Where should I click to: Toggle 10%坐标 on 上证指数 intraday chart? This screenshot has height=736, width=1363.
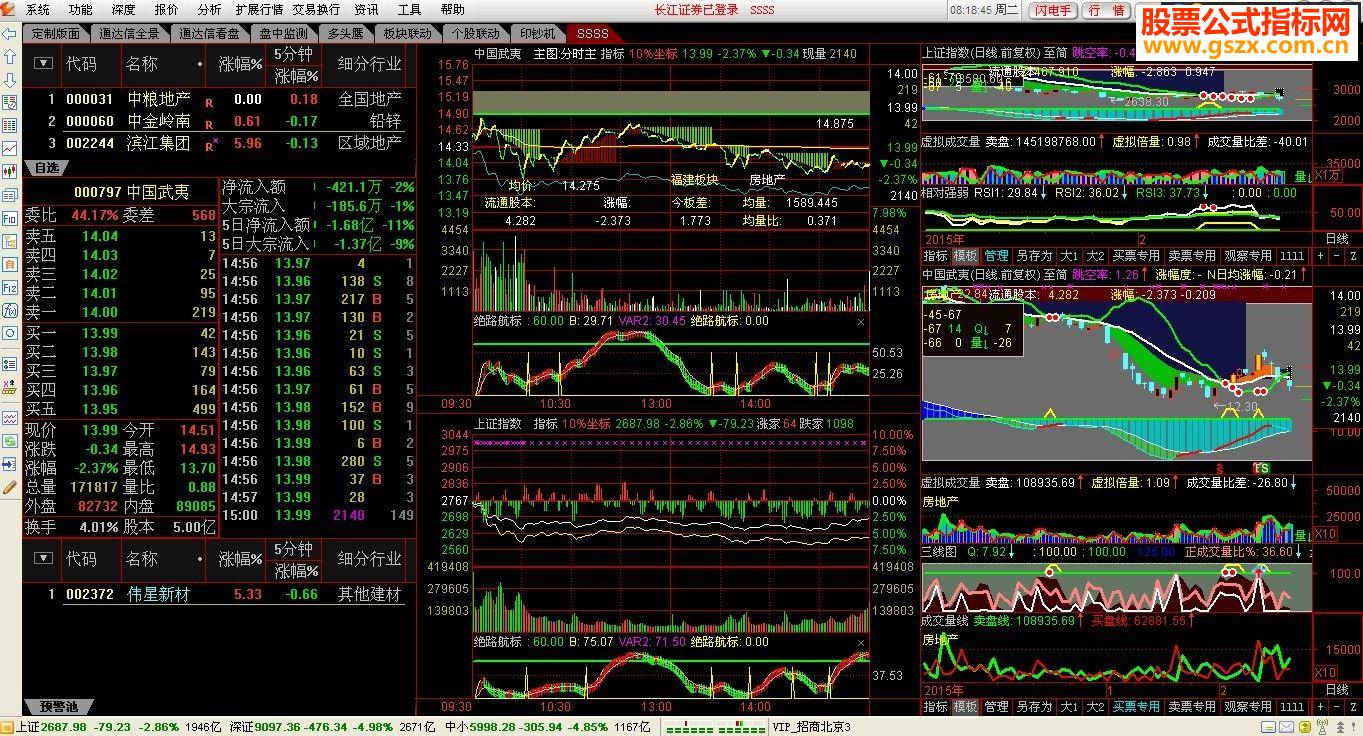[586, 424]
